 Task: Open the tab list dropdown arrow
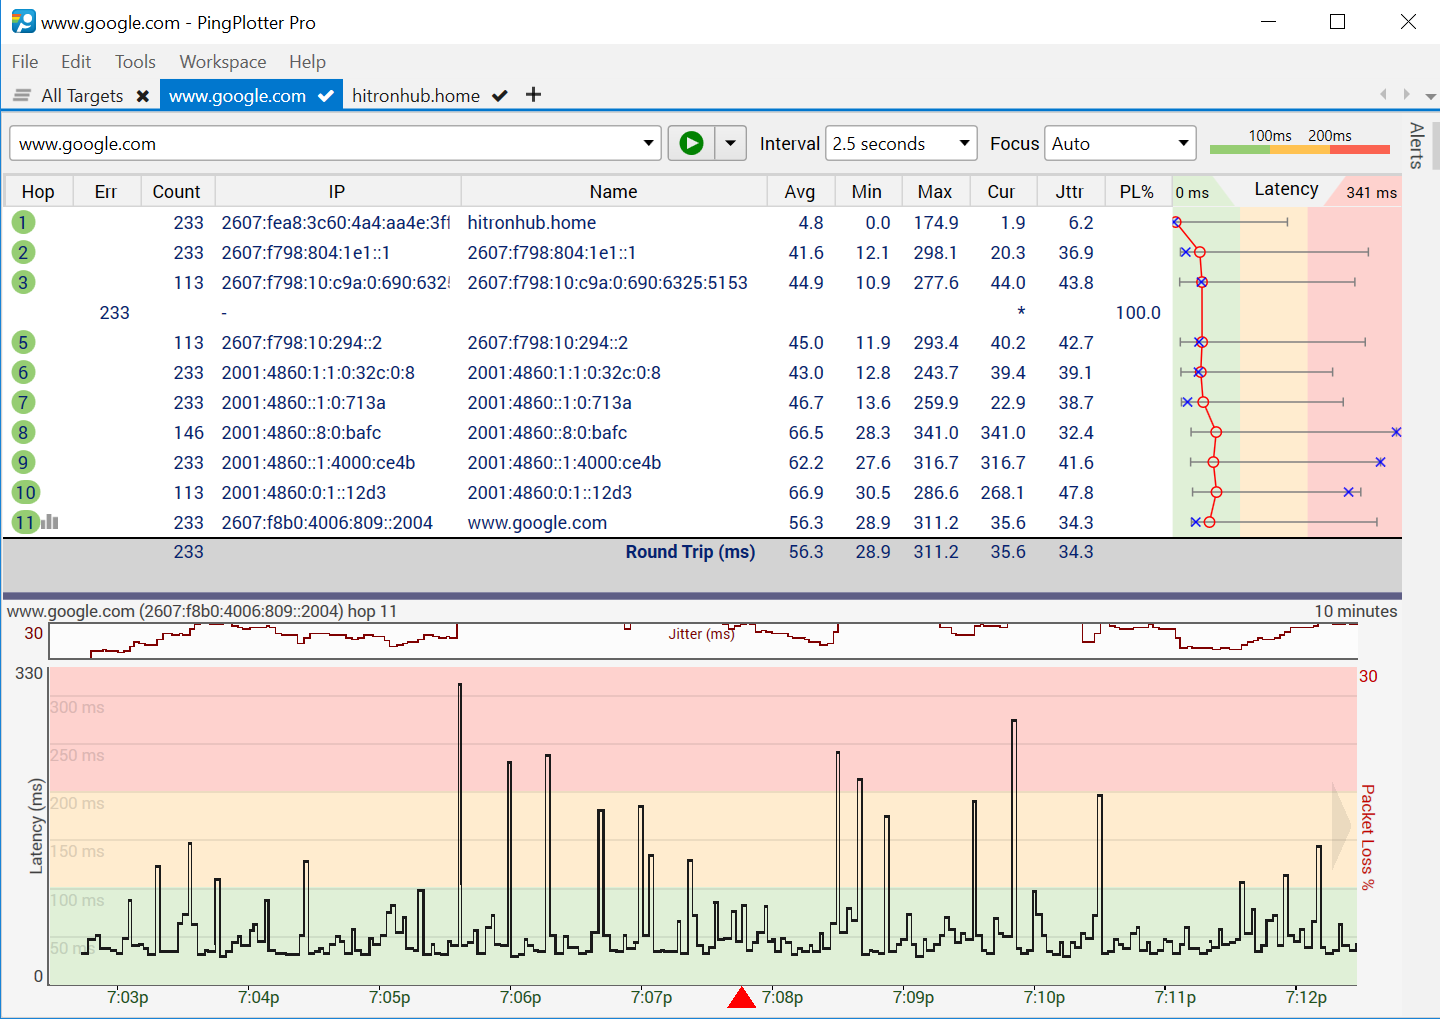[x=1430, y=97]
